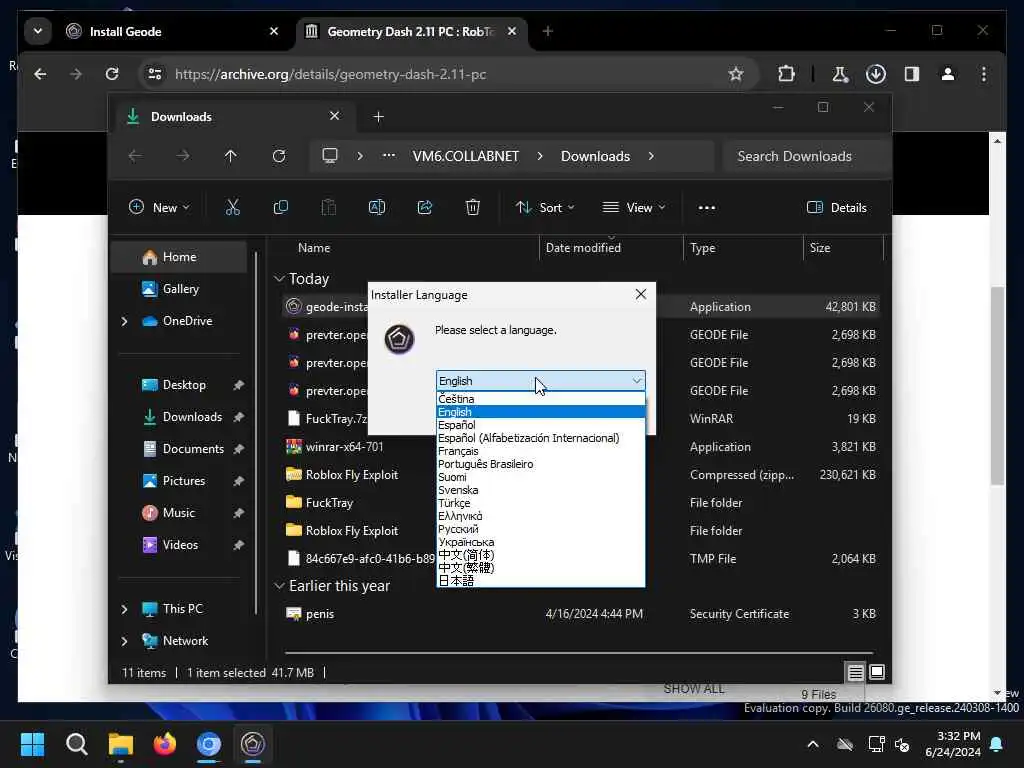
Task: Open the Sort dropdown menu
Action: pos(545,208)
